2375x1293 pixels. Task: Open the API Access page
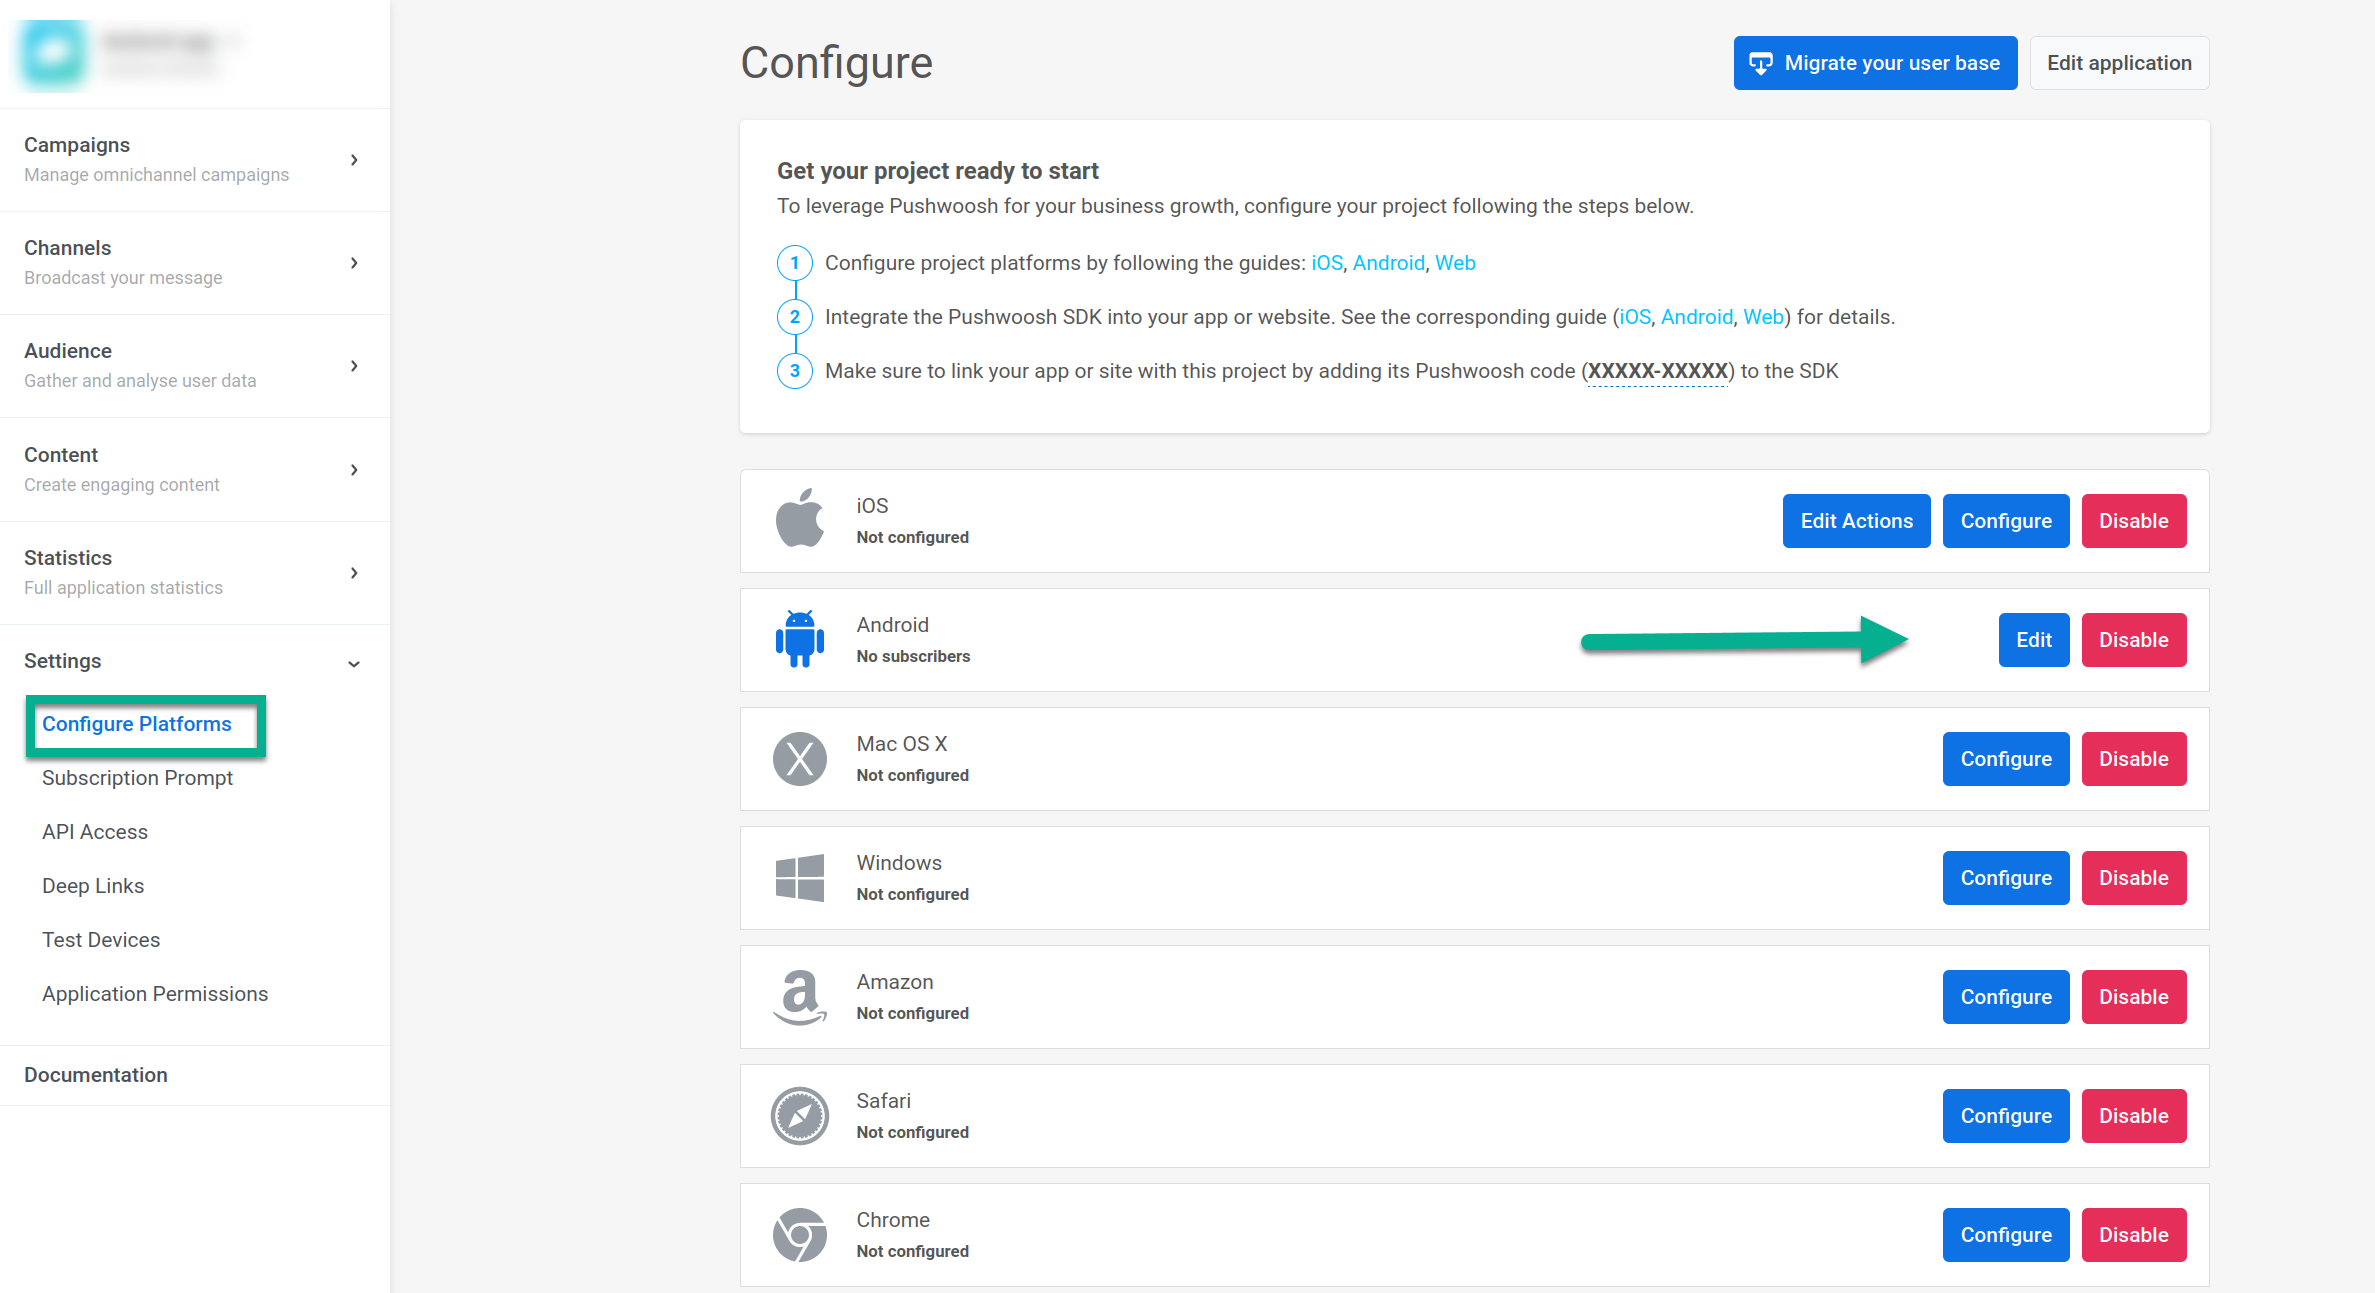click(95, 832)
